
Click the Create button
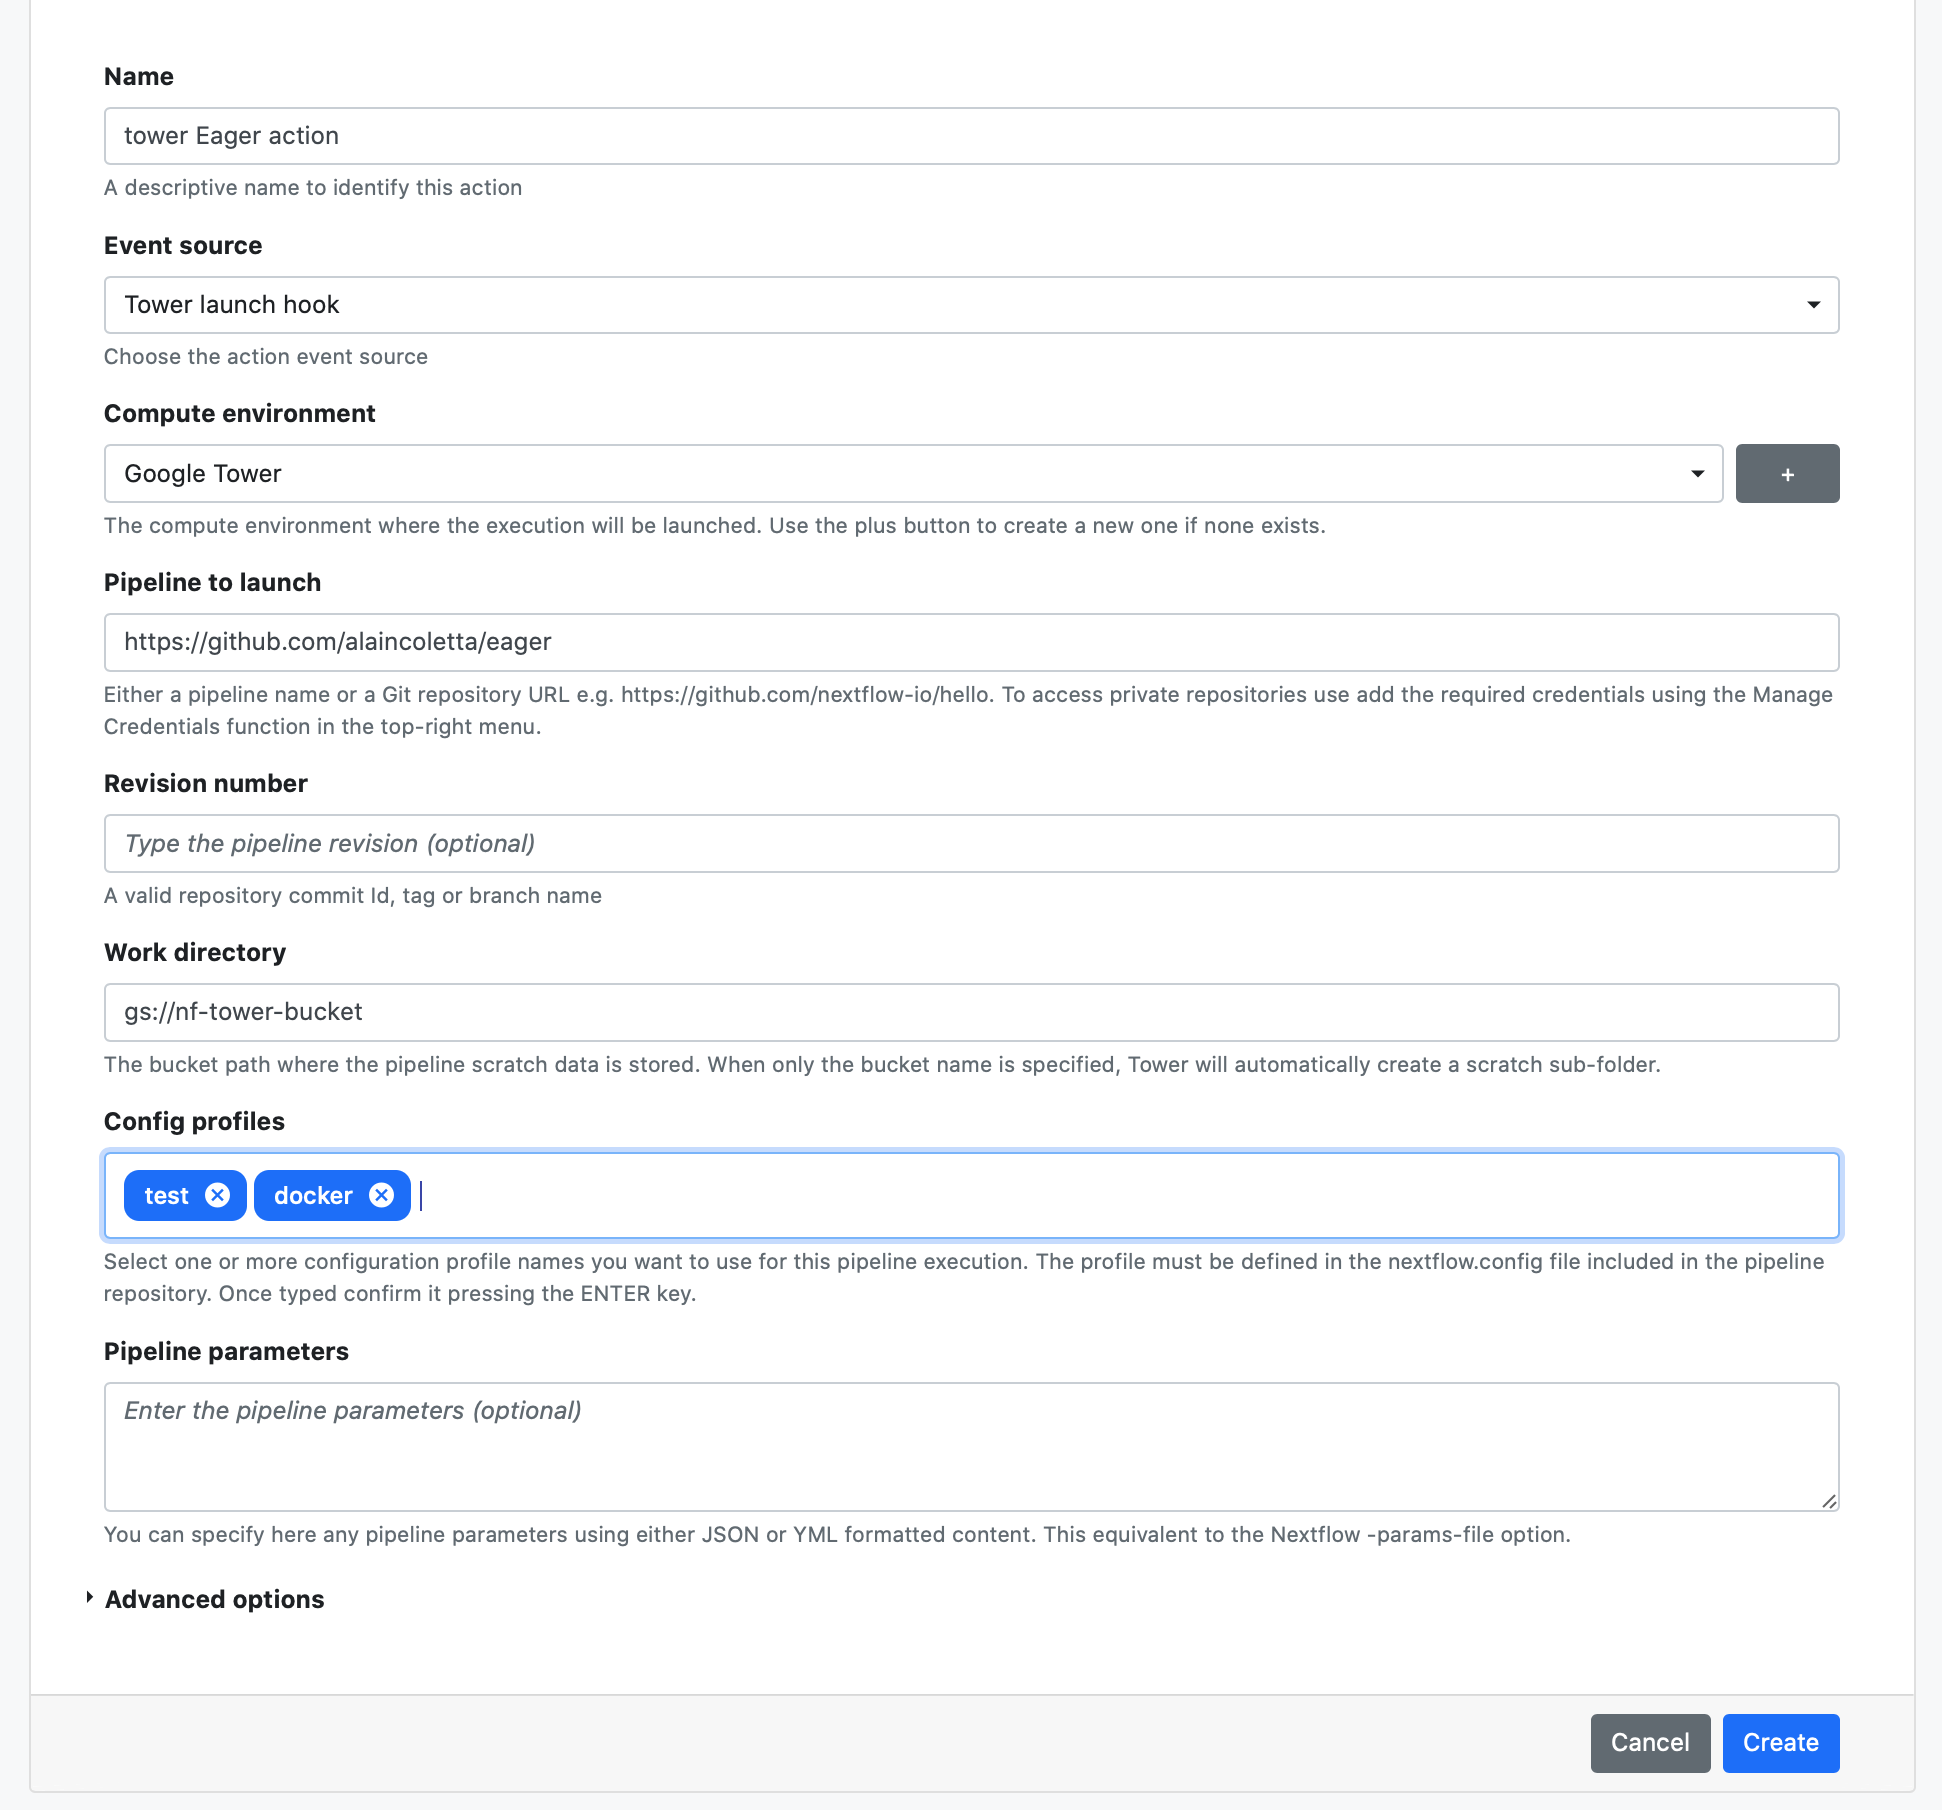[1781, 1743]
